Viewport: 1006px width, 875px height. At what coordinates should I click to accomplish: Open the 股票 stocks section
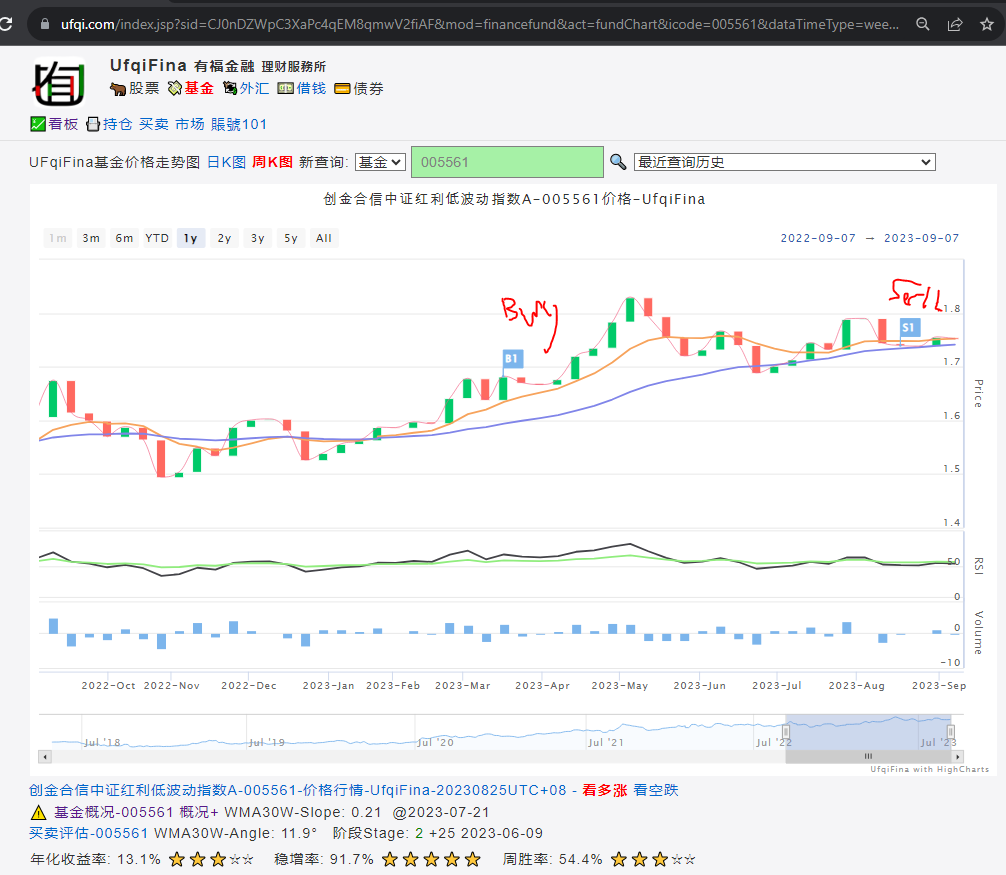(135, 88)
